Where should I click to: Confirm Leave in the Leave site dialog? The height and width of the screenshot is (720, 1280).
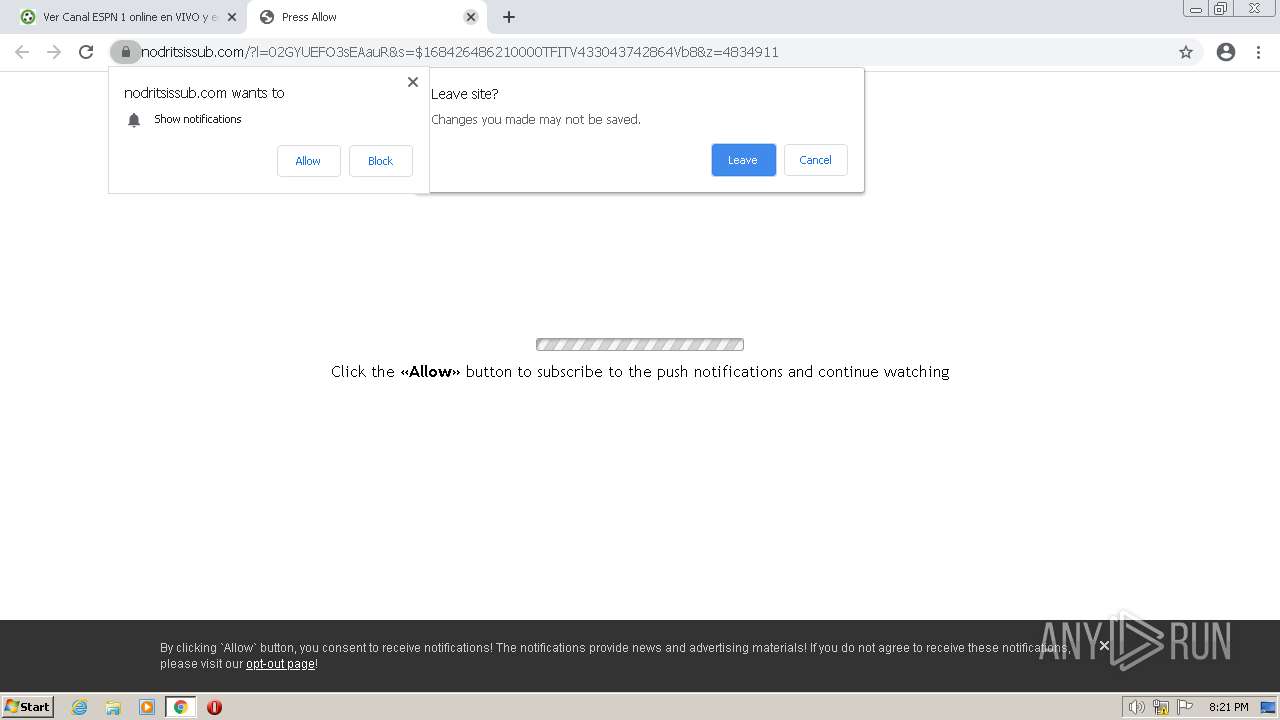743,160
